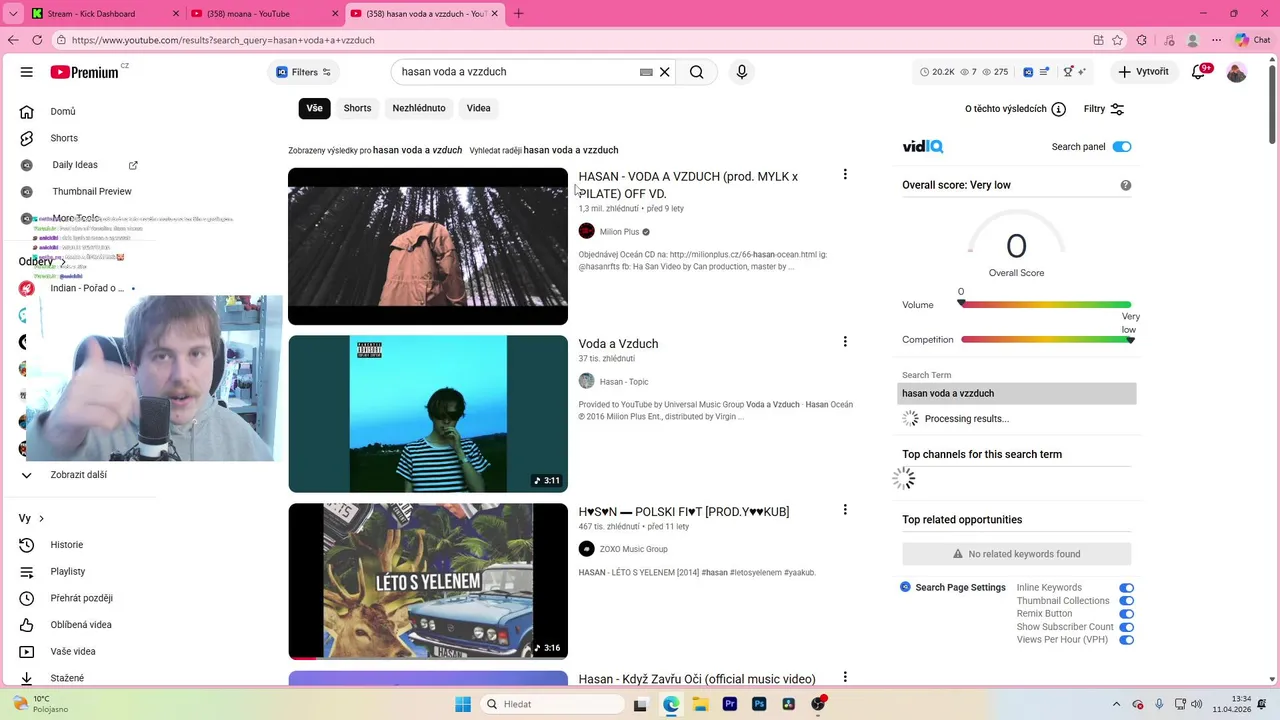Click the vidIQ Search Term field
This screenshot has height=720, width=1280.
pos(1017,393)
